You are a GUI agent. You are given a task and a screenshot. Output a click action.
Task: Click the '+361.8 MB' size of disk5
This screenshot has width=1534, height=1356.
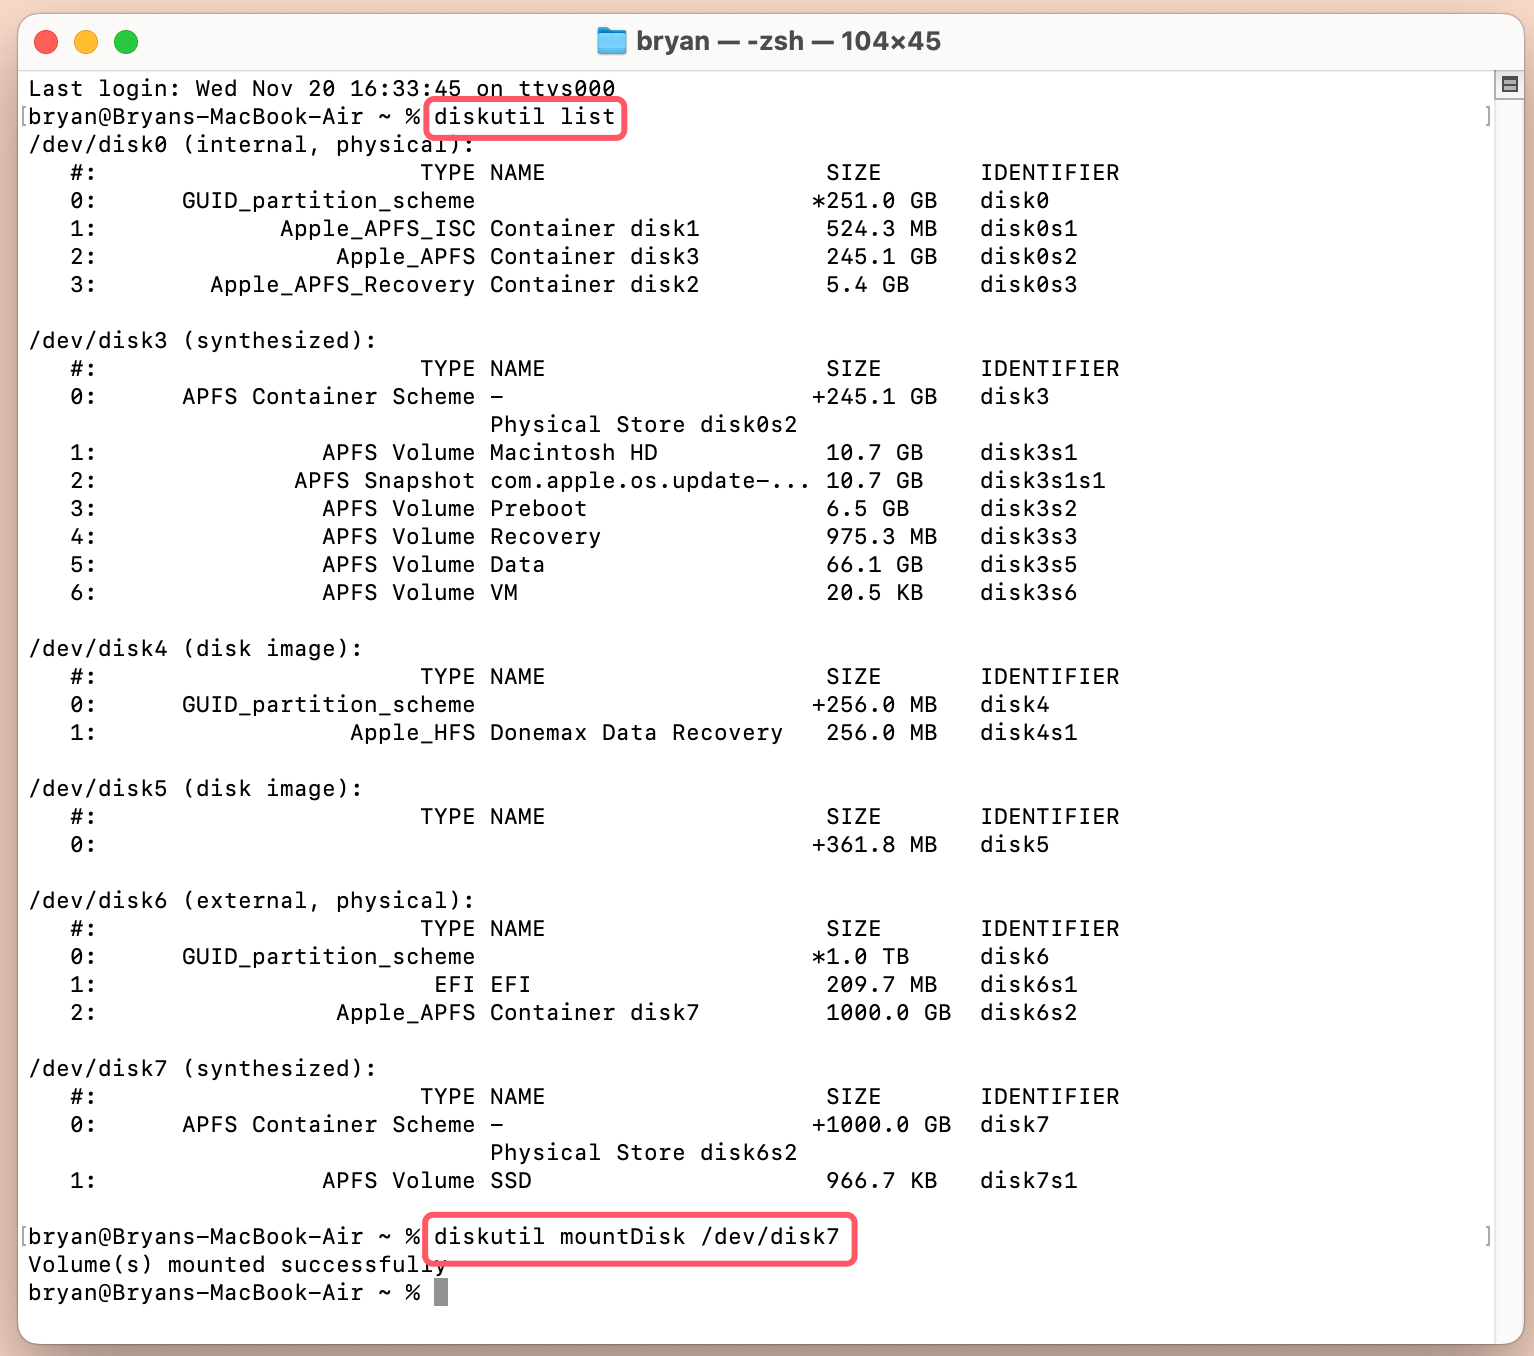click(874, 845)
